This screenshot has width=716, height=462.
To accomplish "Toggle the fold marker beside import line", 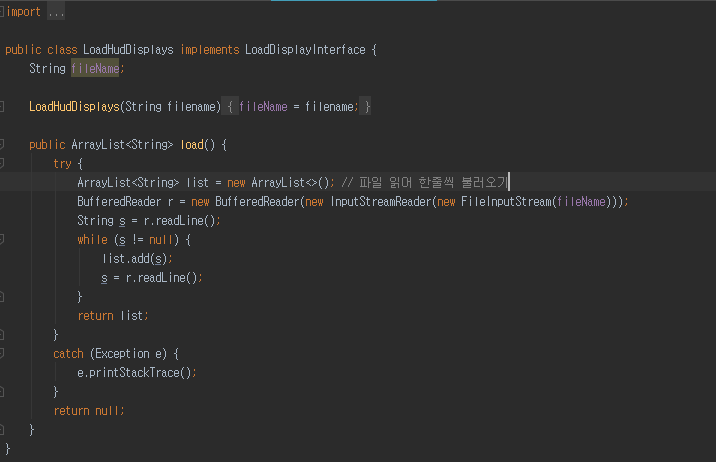I will coord(2,12).
